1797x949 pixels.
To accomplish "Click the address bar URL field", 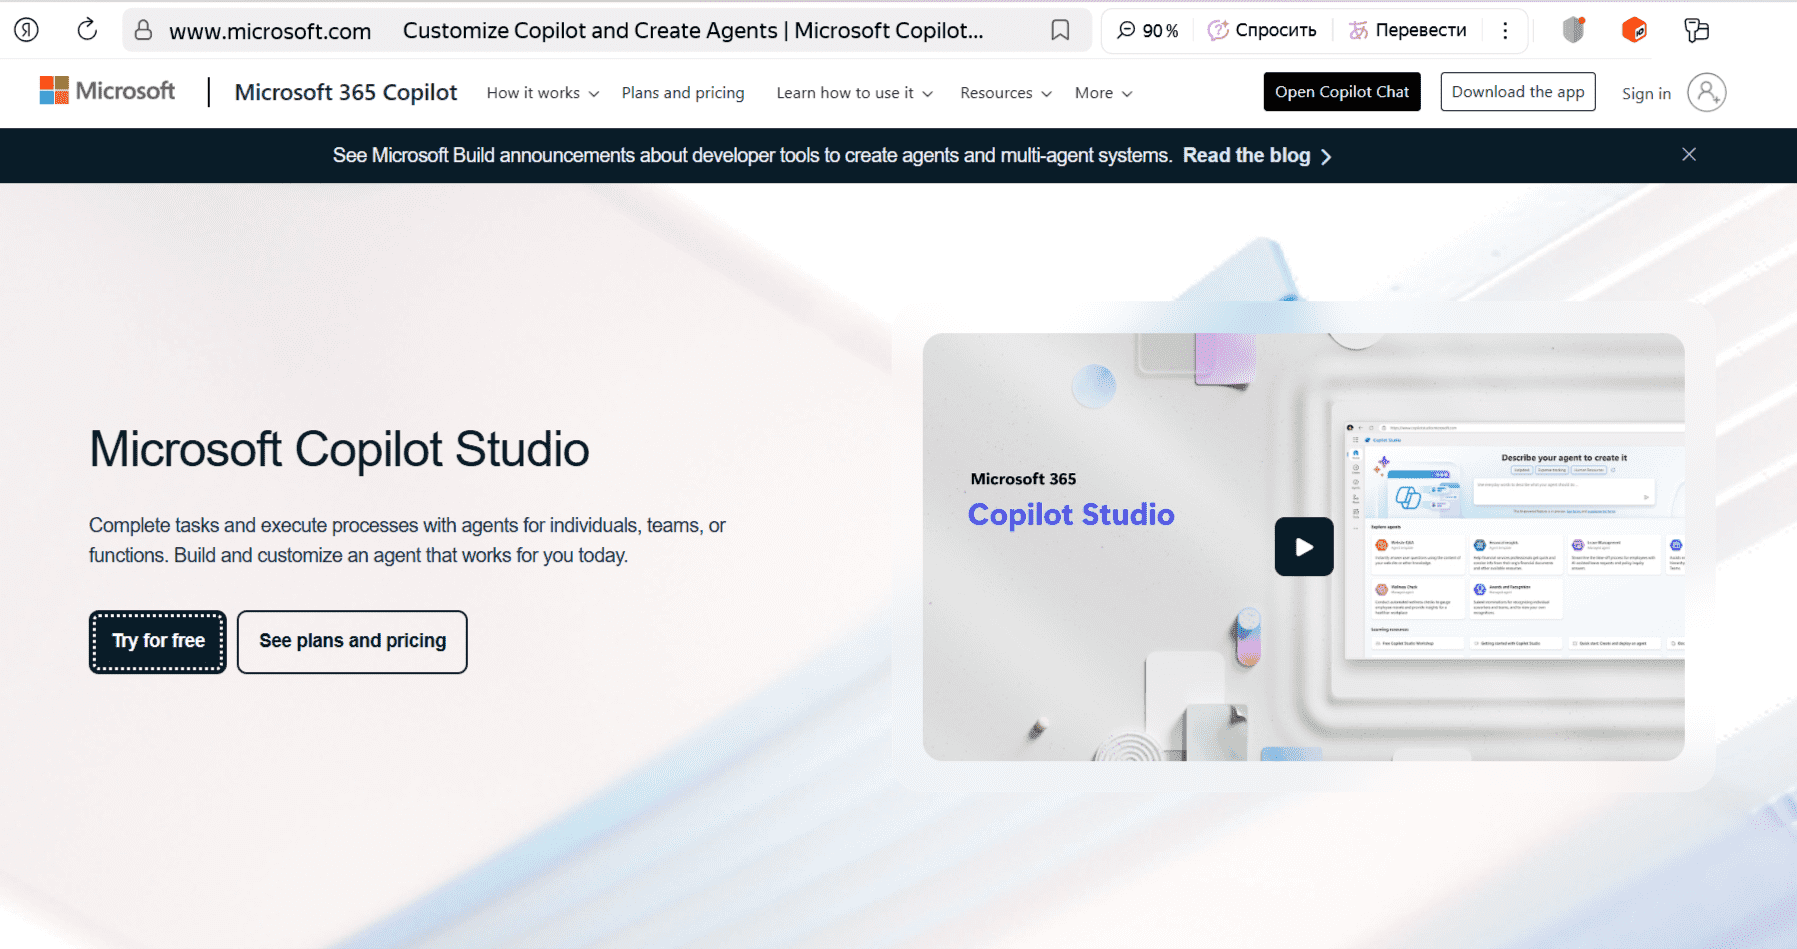I will pos(270,31).
